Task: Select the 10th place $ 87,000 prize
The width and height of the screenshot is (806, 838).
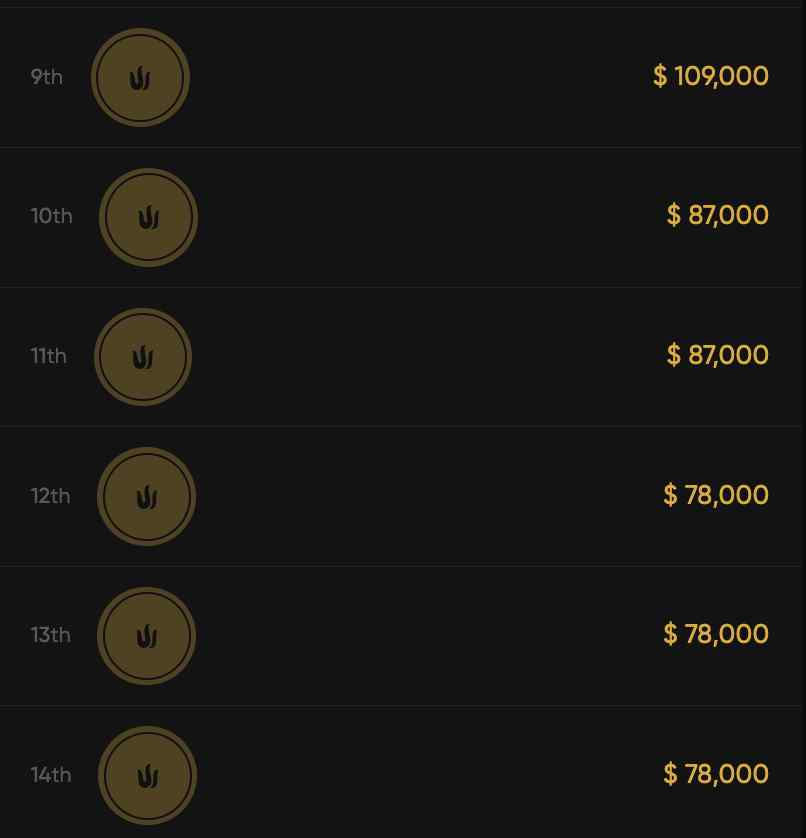Action: coord(717,215)
